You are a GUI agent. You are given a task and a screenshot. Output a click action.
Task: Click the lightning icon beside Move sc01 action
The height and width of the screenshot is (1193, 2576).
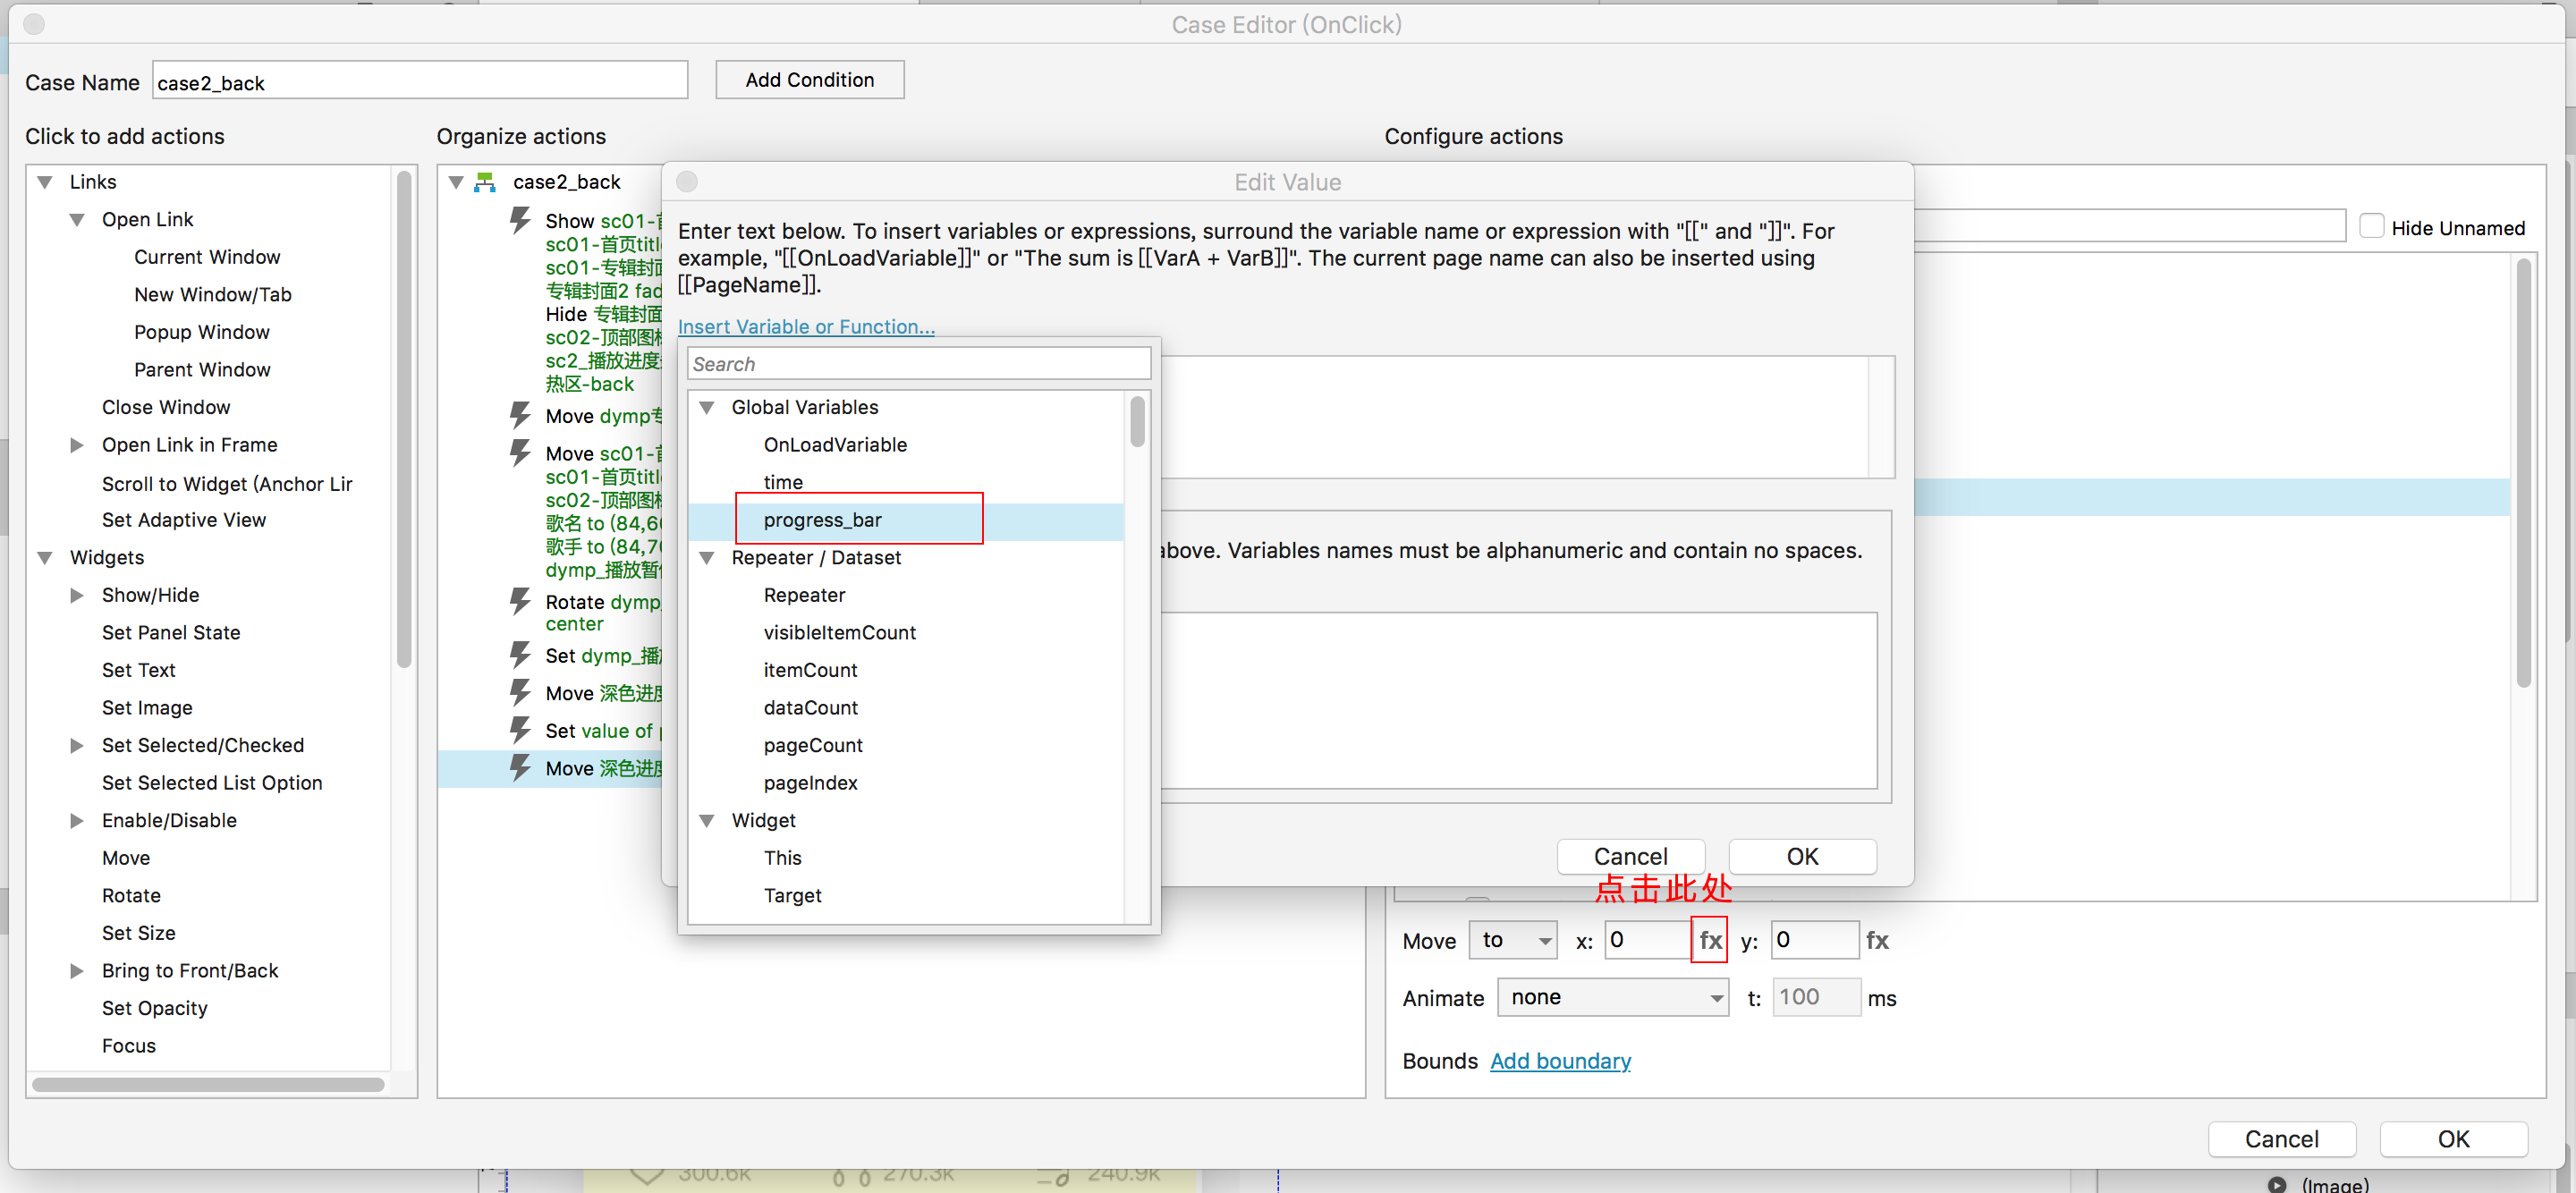point(520,453)
